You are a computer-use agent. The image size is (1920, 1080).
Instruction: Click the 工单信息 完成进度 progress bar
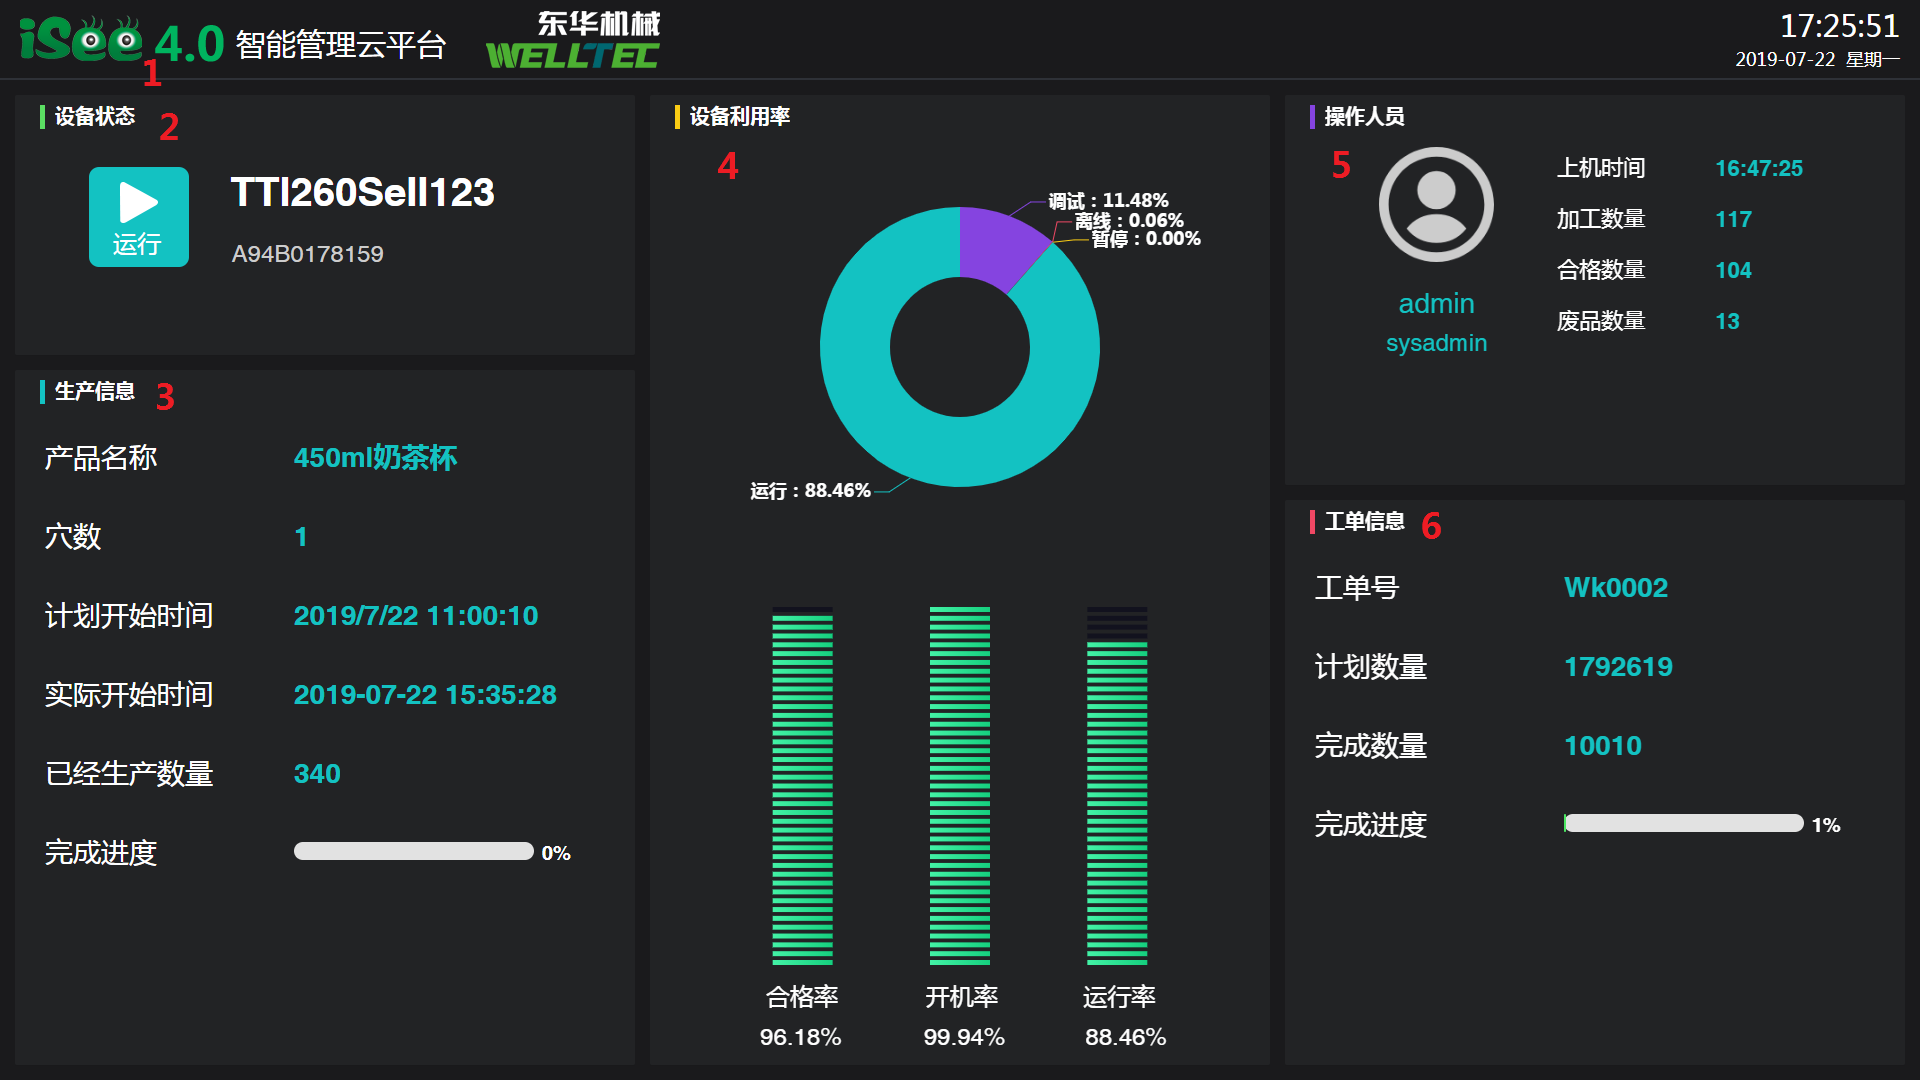tap(1683, 824)
